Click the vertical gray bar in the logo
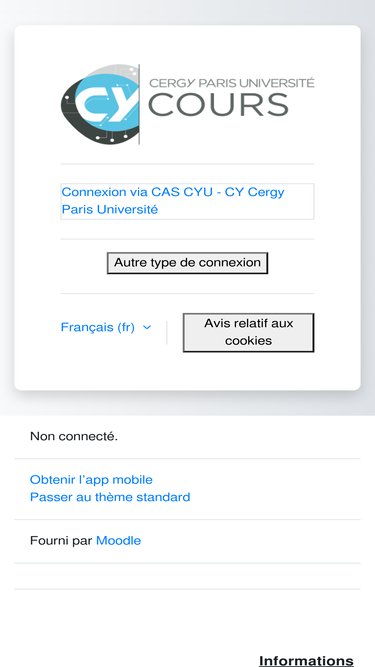Image resolution: width=375 pixels, height=667 pixels. point(139,104)
